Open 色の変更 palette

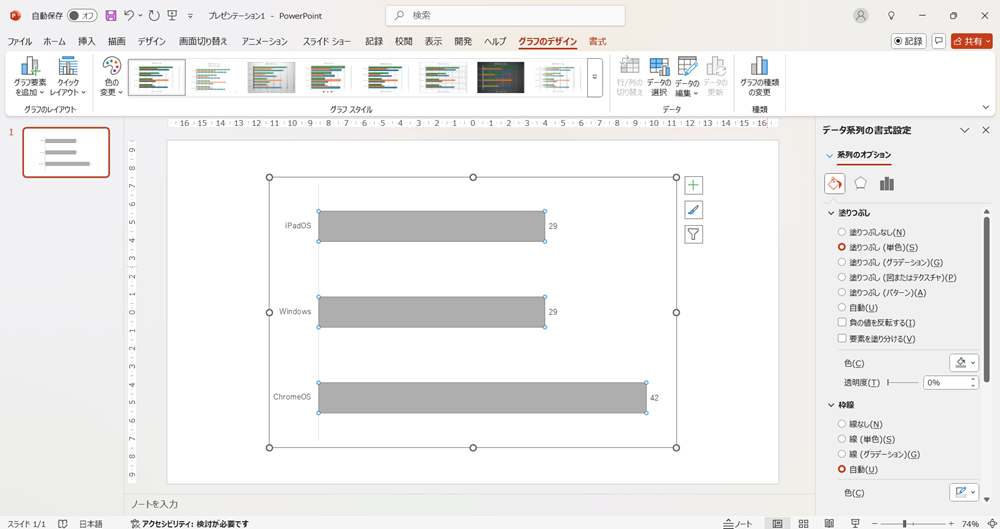(112, 77)
